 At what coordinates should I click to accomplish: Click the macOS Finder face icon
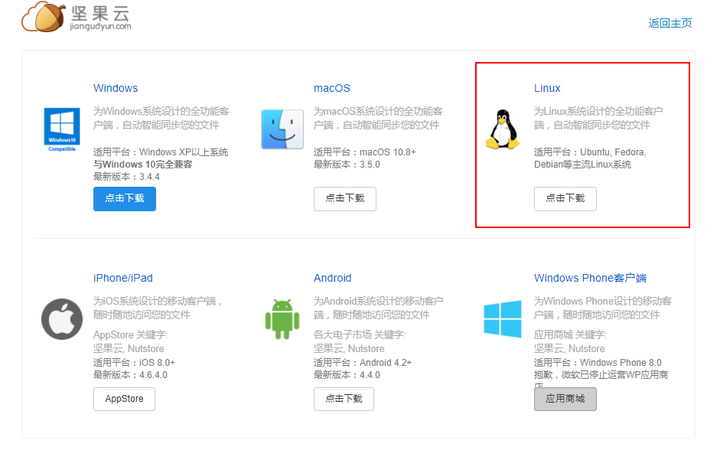(x=282, y=129)
